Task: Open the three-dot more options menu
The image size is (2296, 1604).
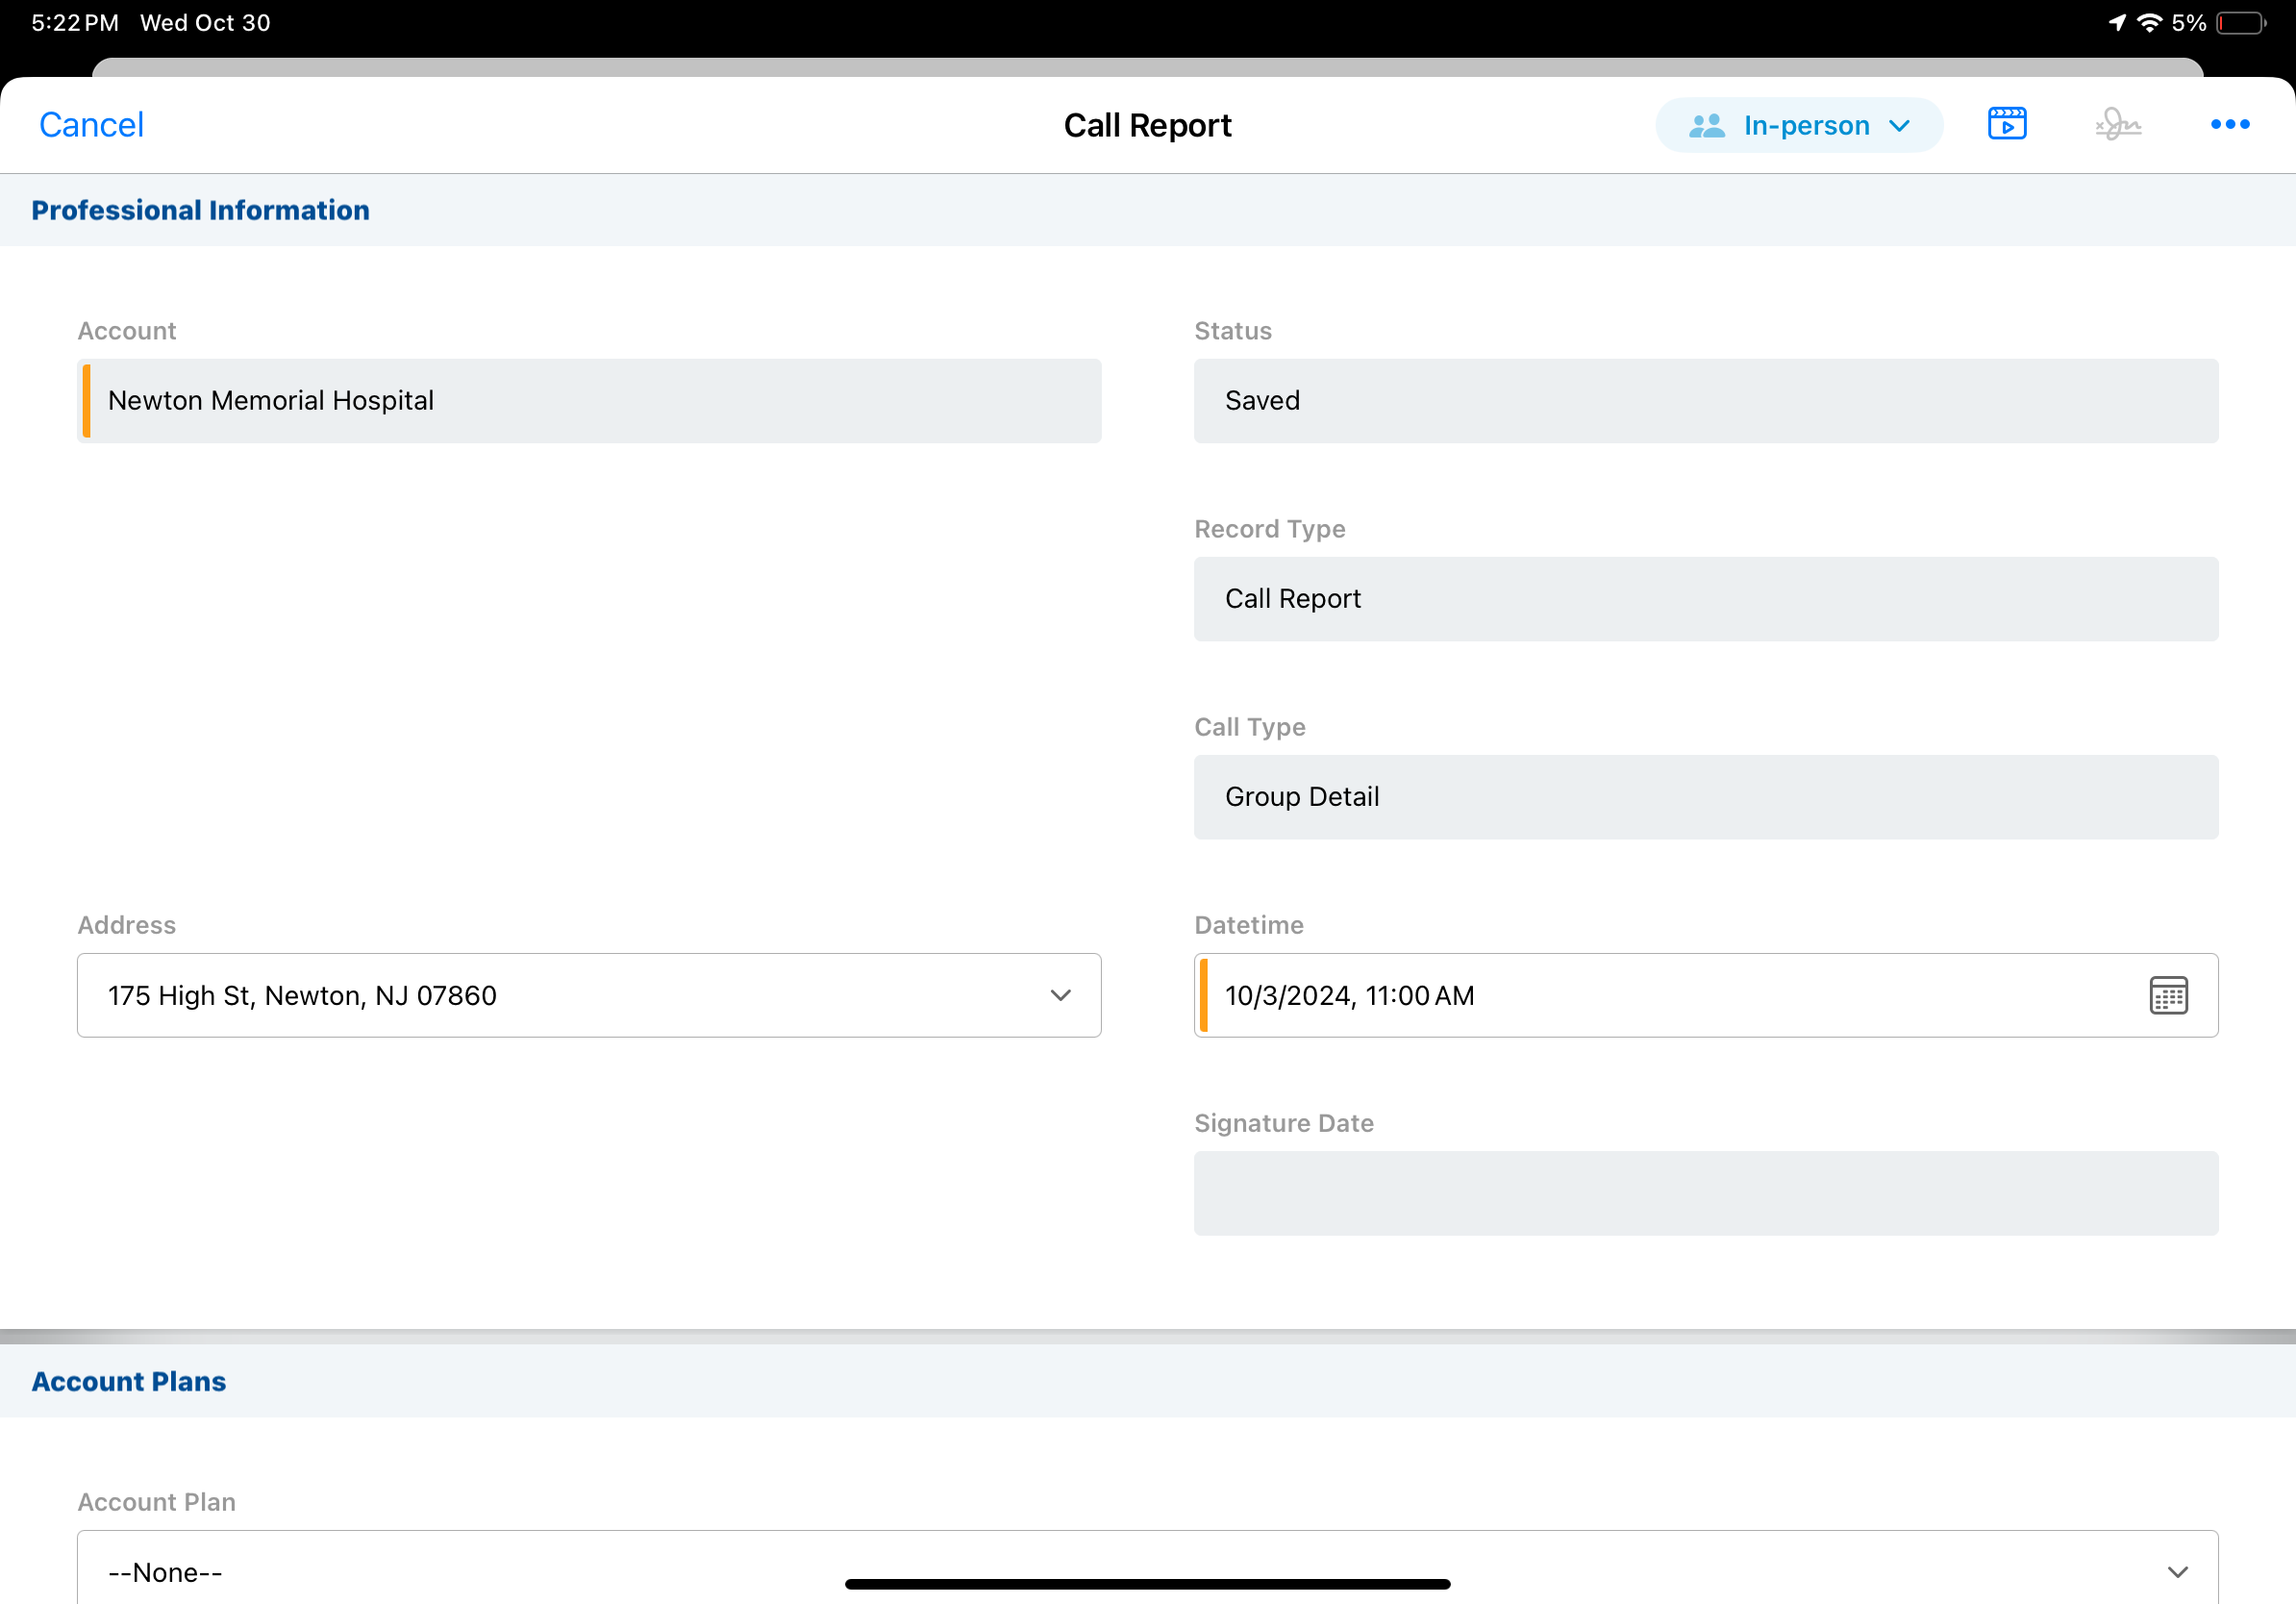Action: (x=2229, y=125)
